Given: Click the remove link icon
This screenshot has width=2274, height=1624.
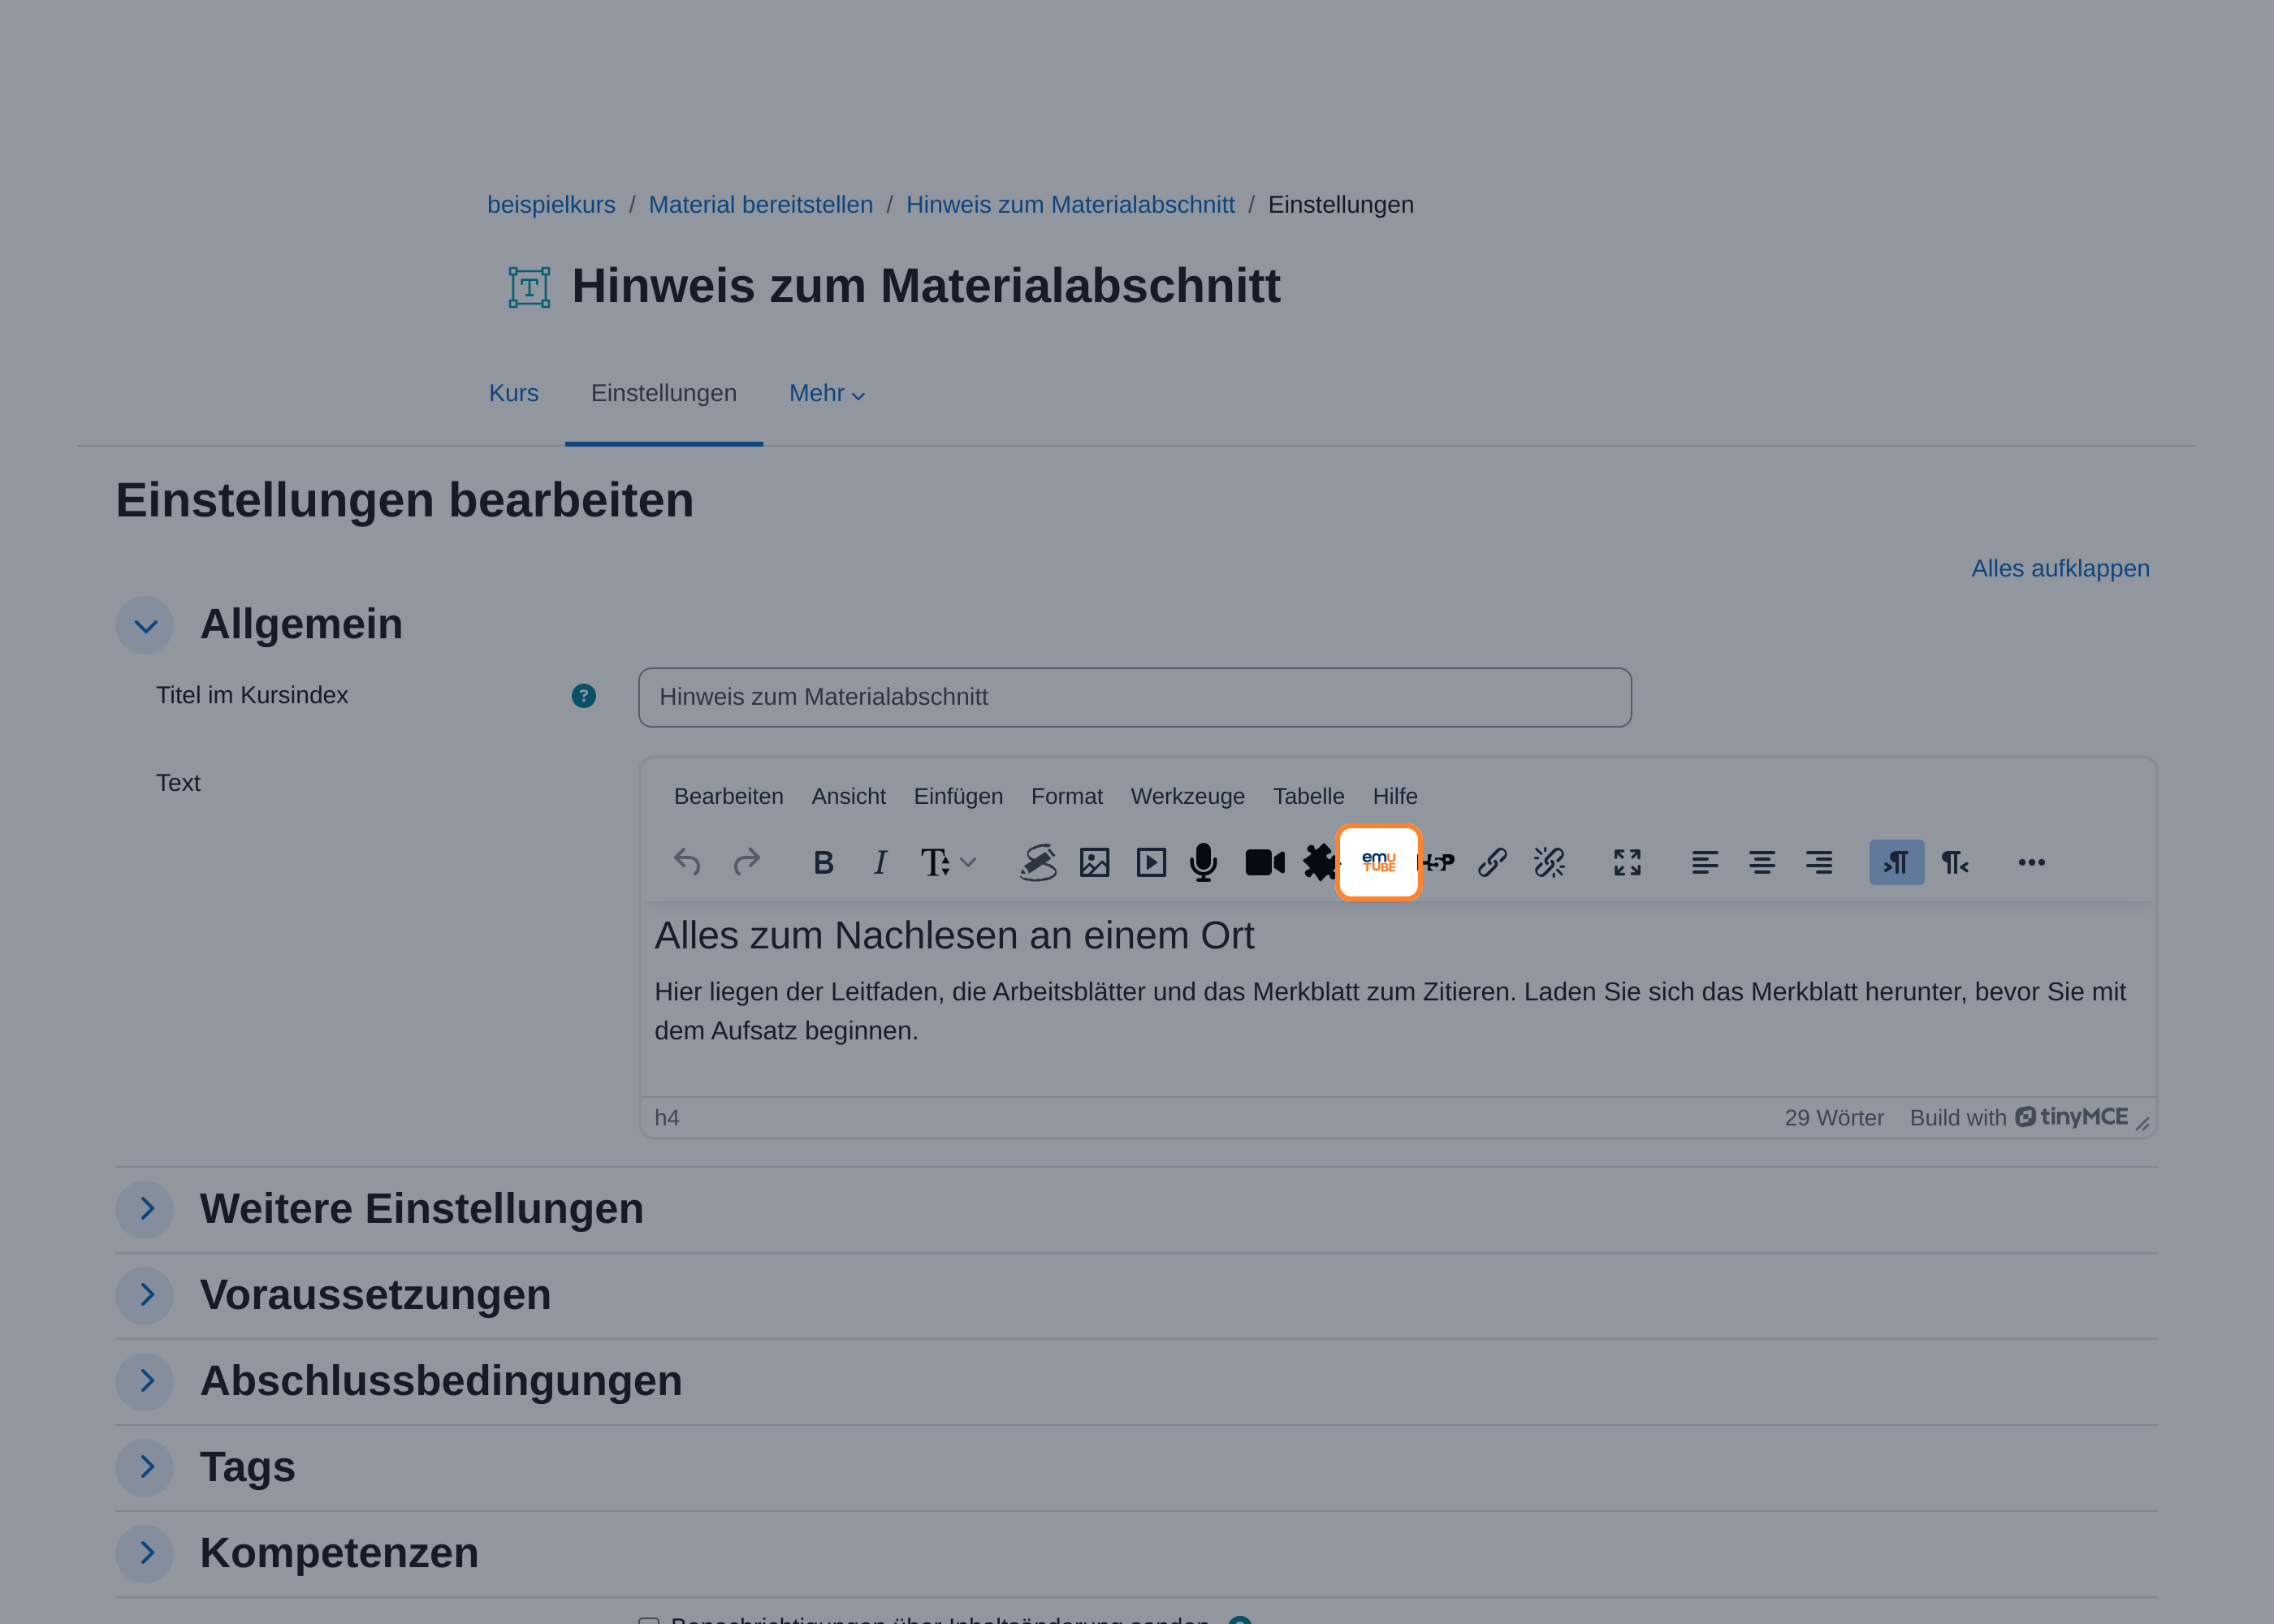Looking at the screenshot, I should pyautogui.click(x=1549, y=862).
